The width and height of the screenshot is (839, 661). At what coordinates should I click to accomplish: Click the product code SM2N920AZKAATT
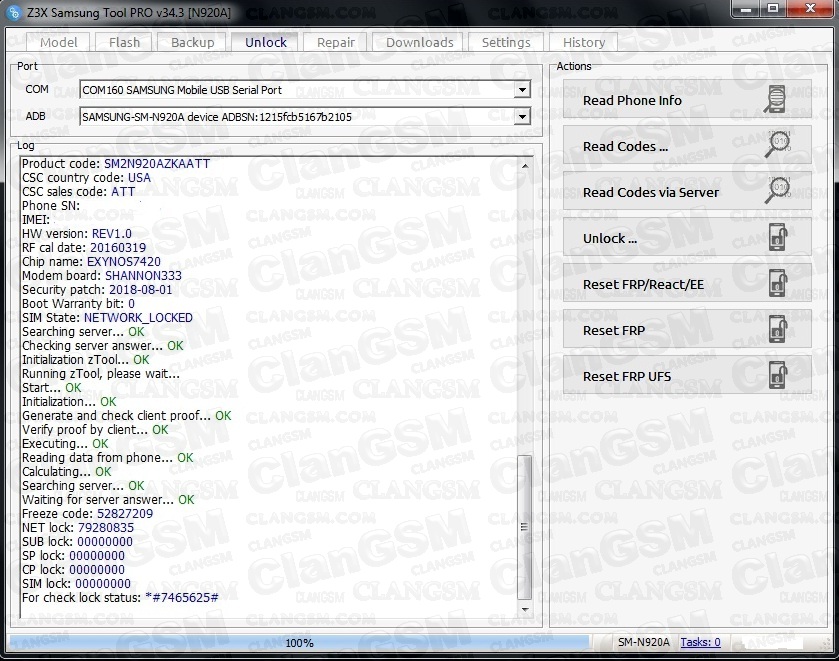pyautogui.click(x=157, y=164)
